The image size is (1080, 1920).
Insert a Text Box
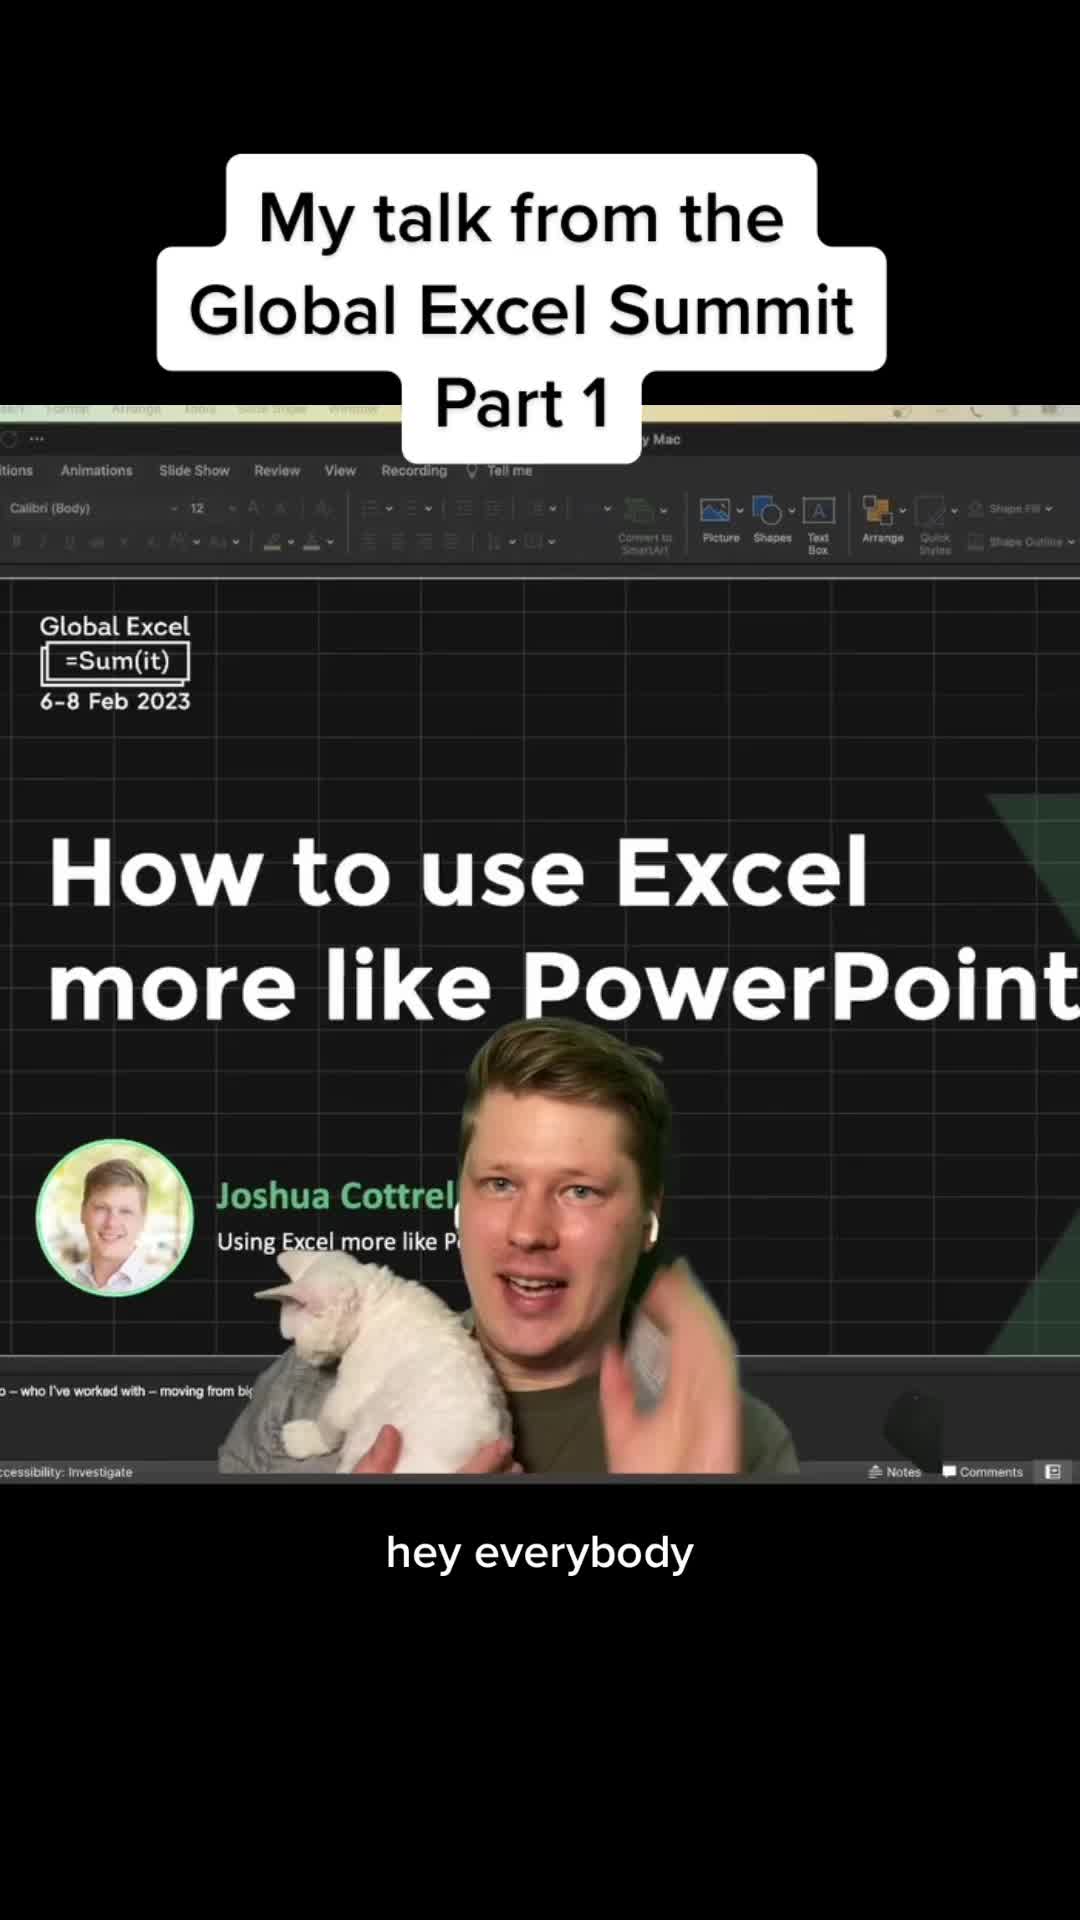(x=818, y=526)
